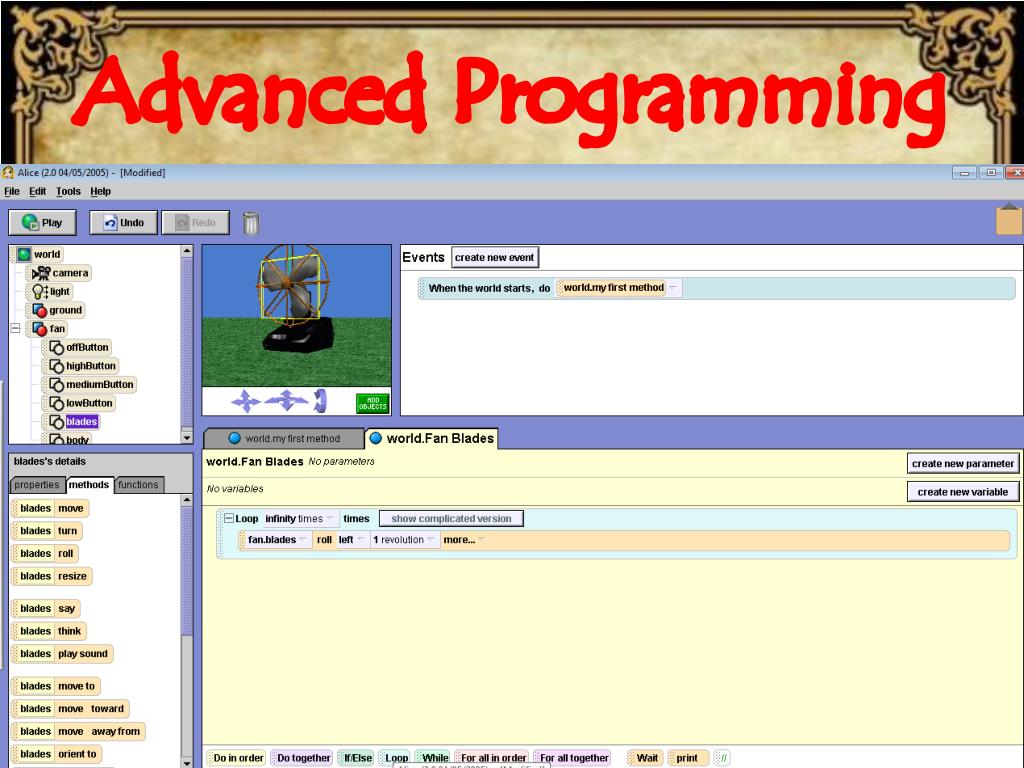Click the world globe icon
The height and width of the screenshot is (768, 1024).
point(24,254)
